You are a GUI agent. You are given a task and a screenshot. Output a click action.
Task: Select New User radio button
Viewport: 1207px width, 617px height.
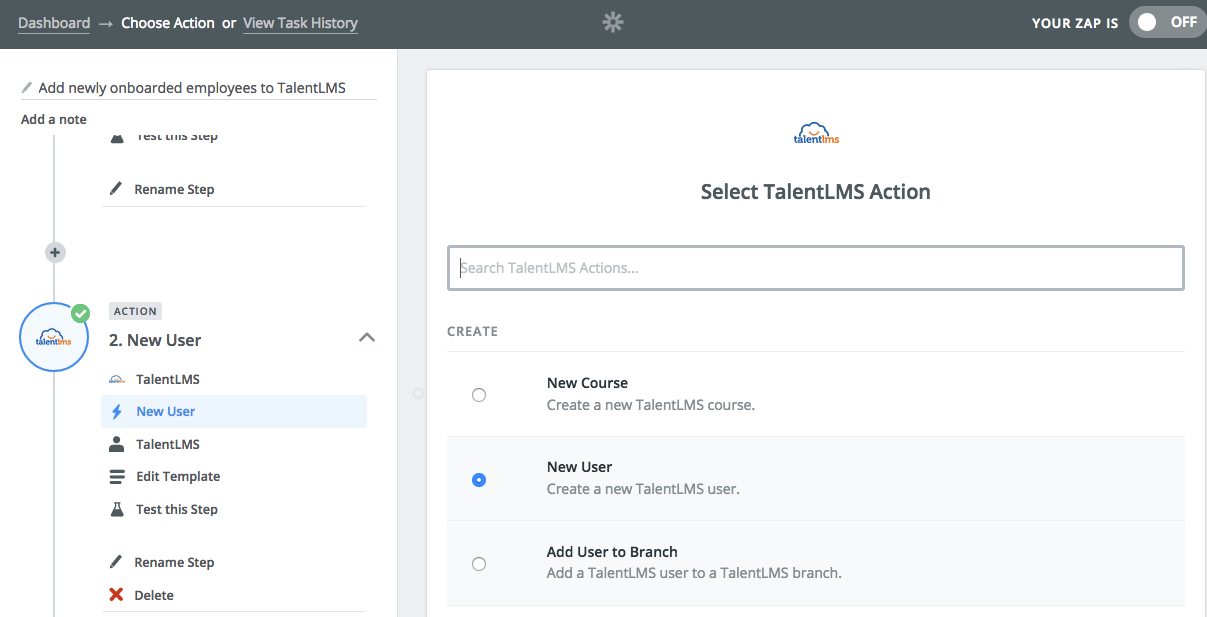pos(479,480)
